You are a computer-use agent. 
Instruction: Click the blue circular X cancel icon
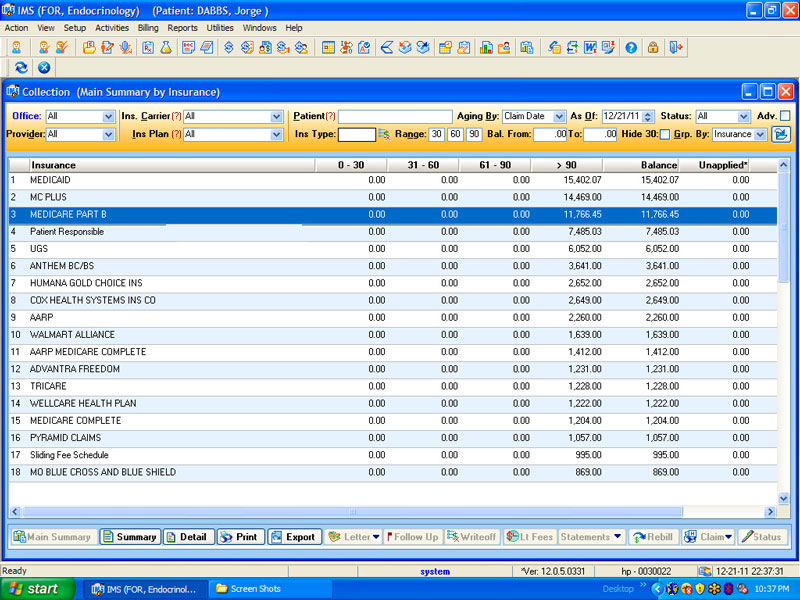point(44,67)
